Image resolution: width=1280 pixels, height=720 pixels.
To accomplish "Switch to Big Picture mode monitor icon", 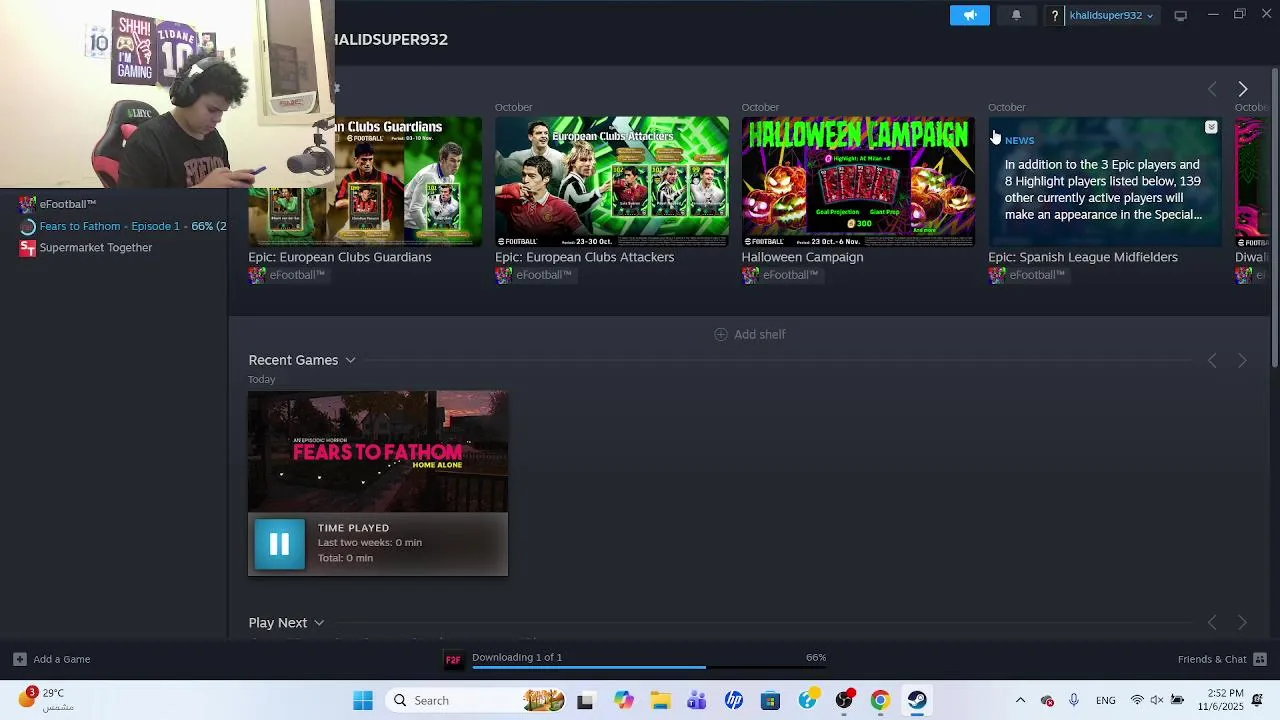I will tap(1180, 15).
